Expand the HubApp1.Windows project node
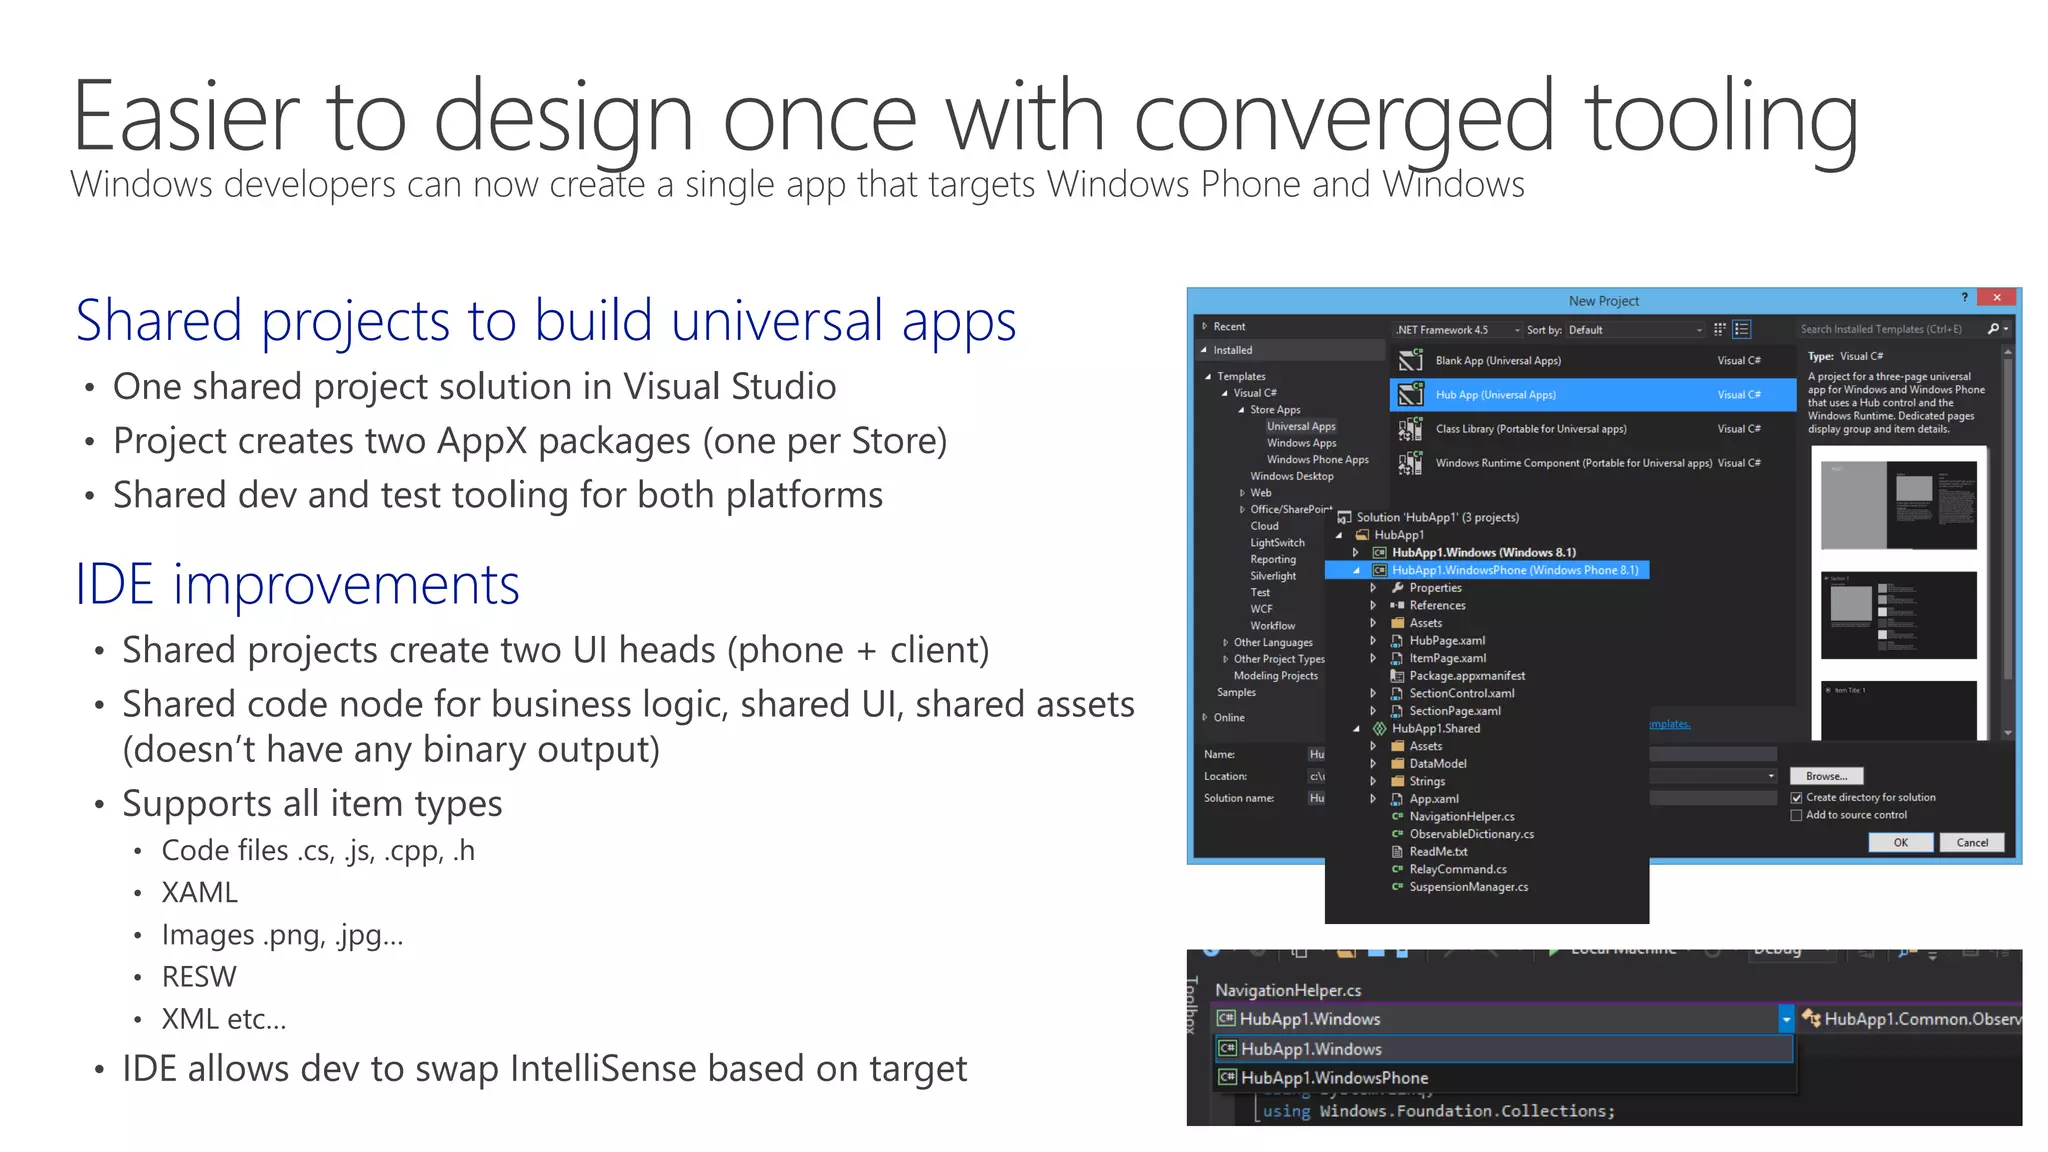Viewport: 2048px width, 1152px height. (1356, 553)
